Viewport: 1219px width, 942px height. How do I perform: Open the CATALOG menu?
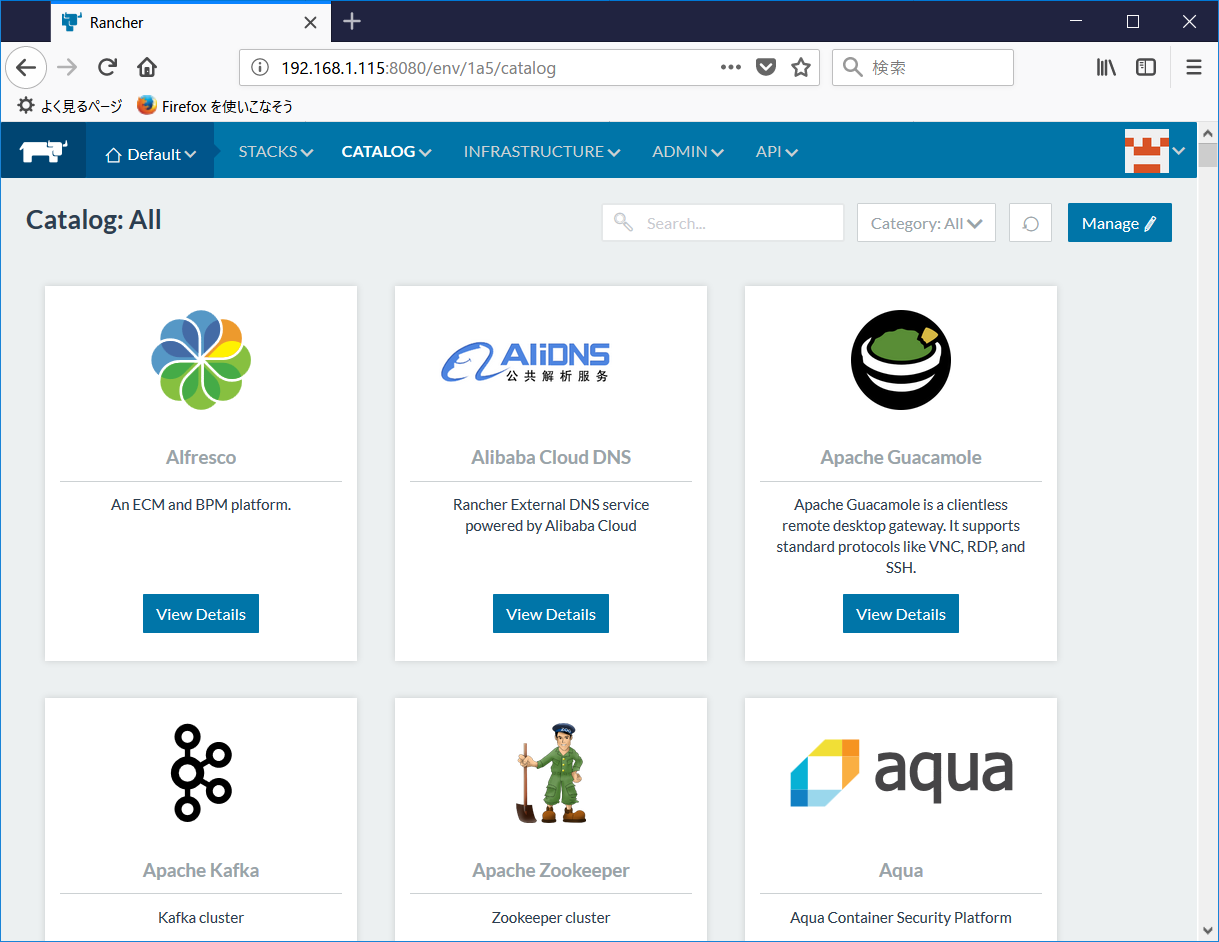click(386, 152)
